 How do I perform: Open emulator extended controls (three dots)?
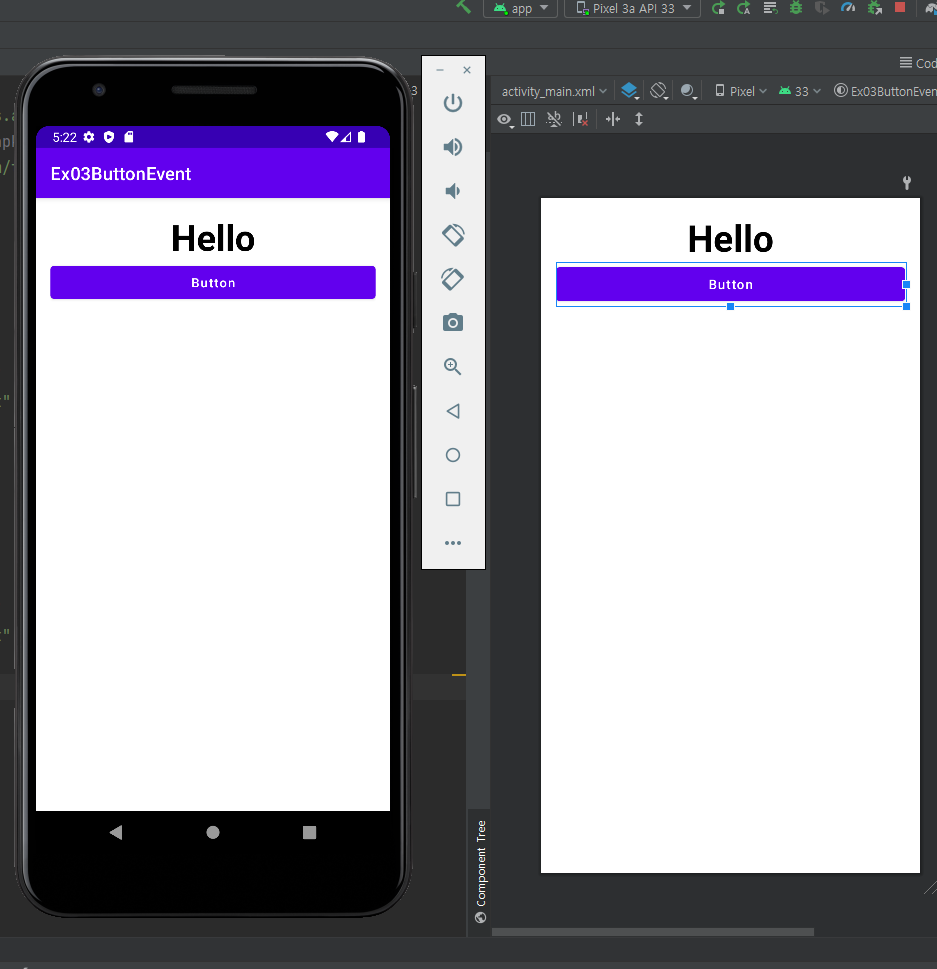pos(453,543)
